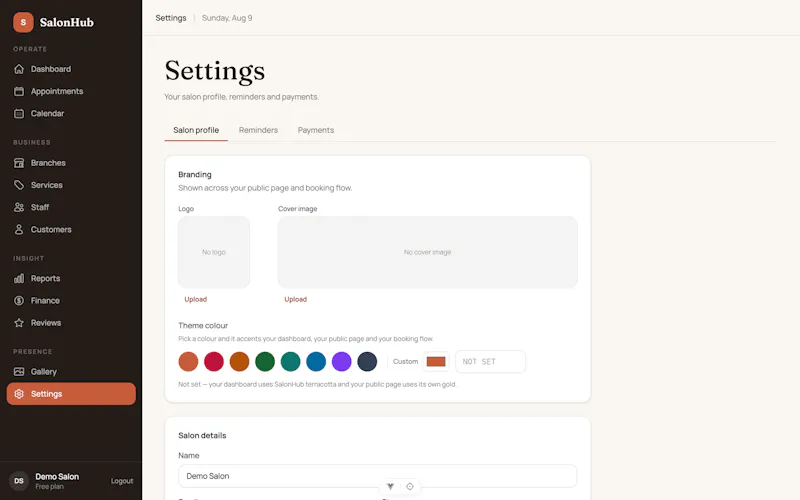Switch to the Reminders tab

pos(258,130)
